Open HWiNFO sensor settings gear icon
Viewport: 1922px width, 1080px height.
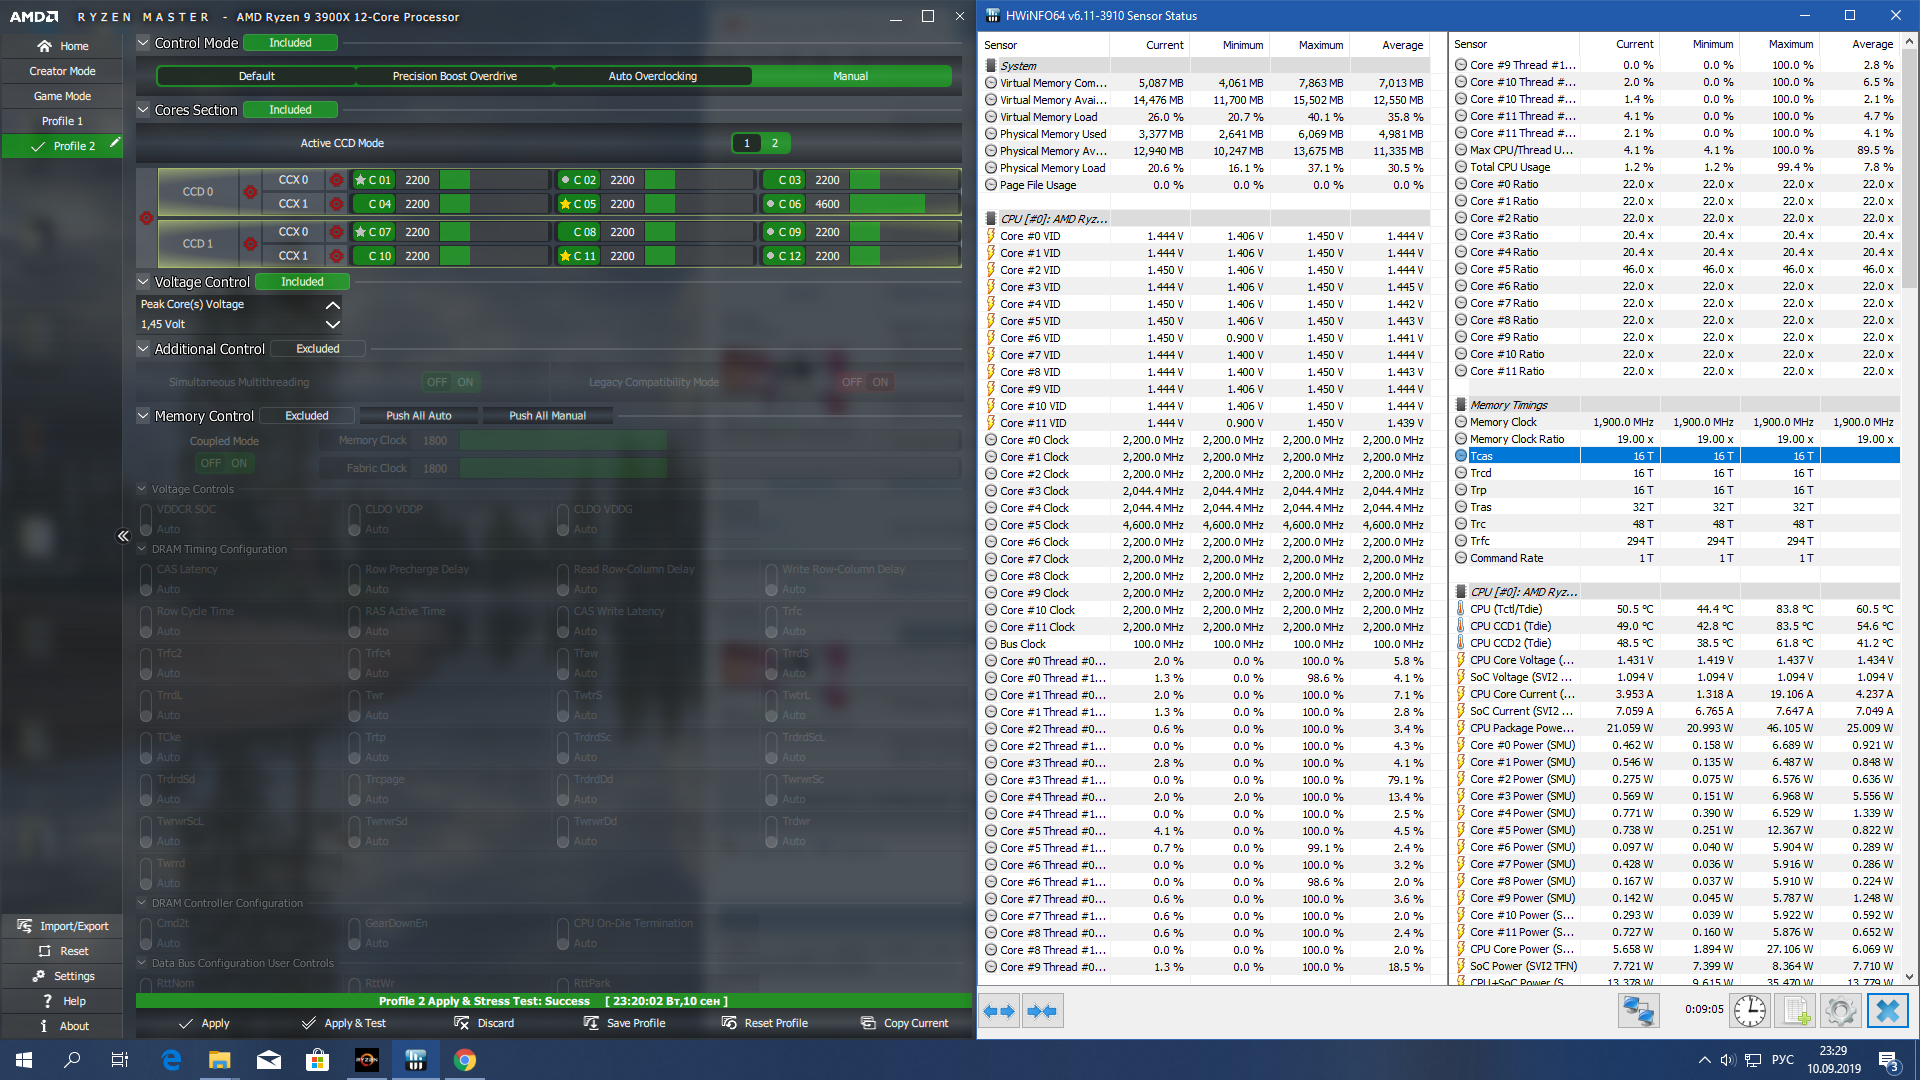1840,1011
